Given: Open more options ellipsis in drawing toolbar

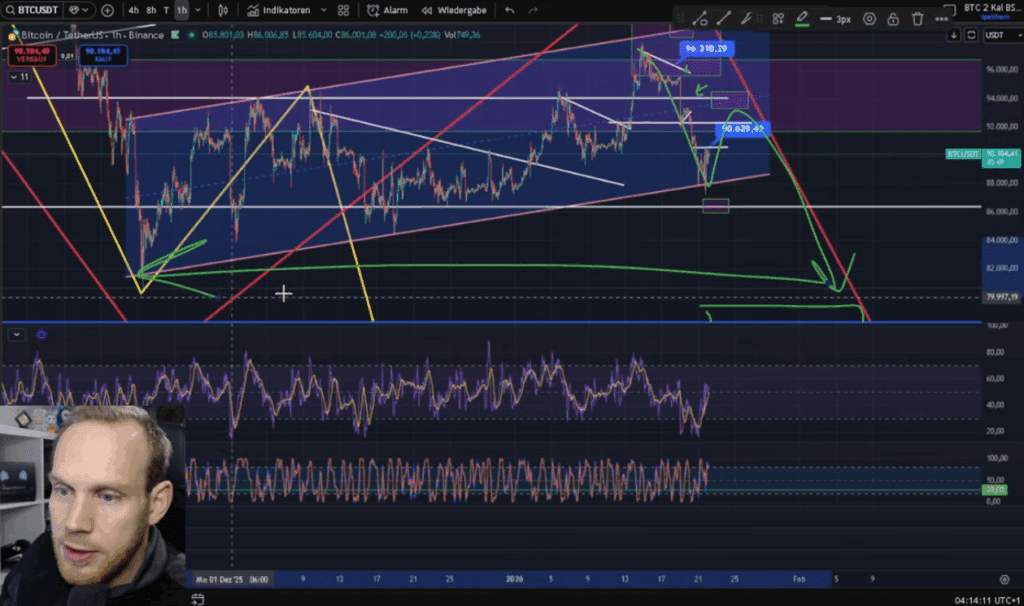Looking at the screenshot, I should tap(941, 19).
